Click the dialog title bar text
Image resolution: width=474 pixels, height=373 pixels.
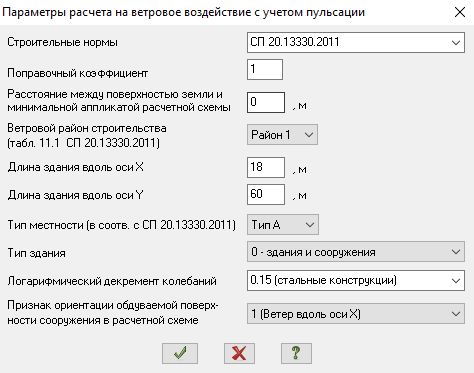pos(184,12)
